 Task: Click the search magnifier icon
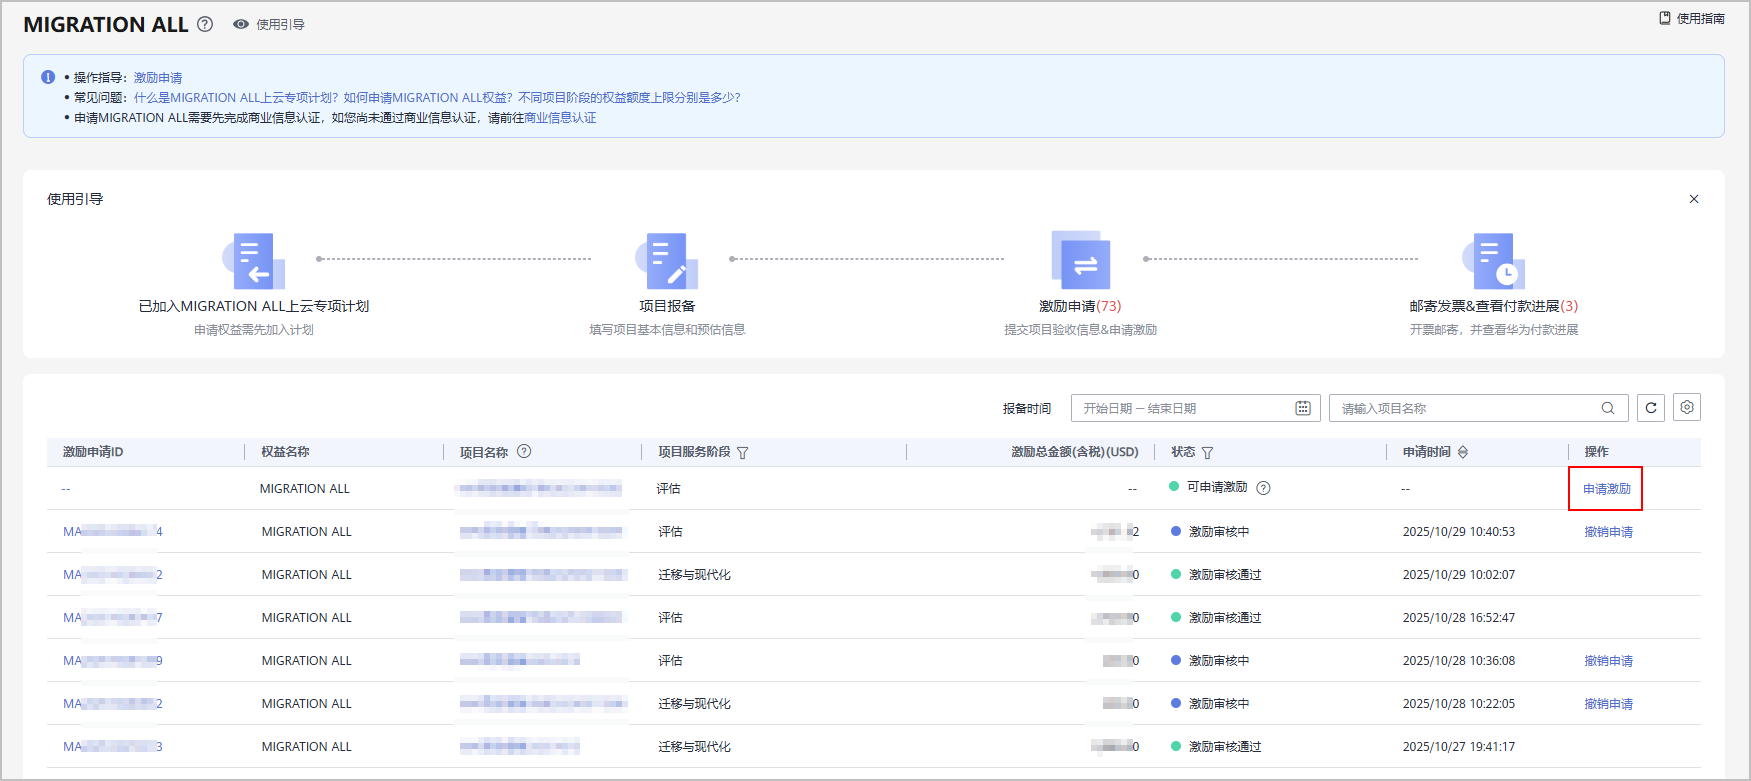coord(1608,408)
